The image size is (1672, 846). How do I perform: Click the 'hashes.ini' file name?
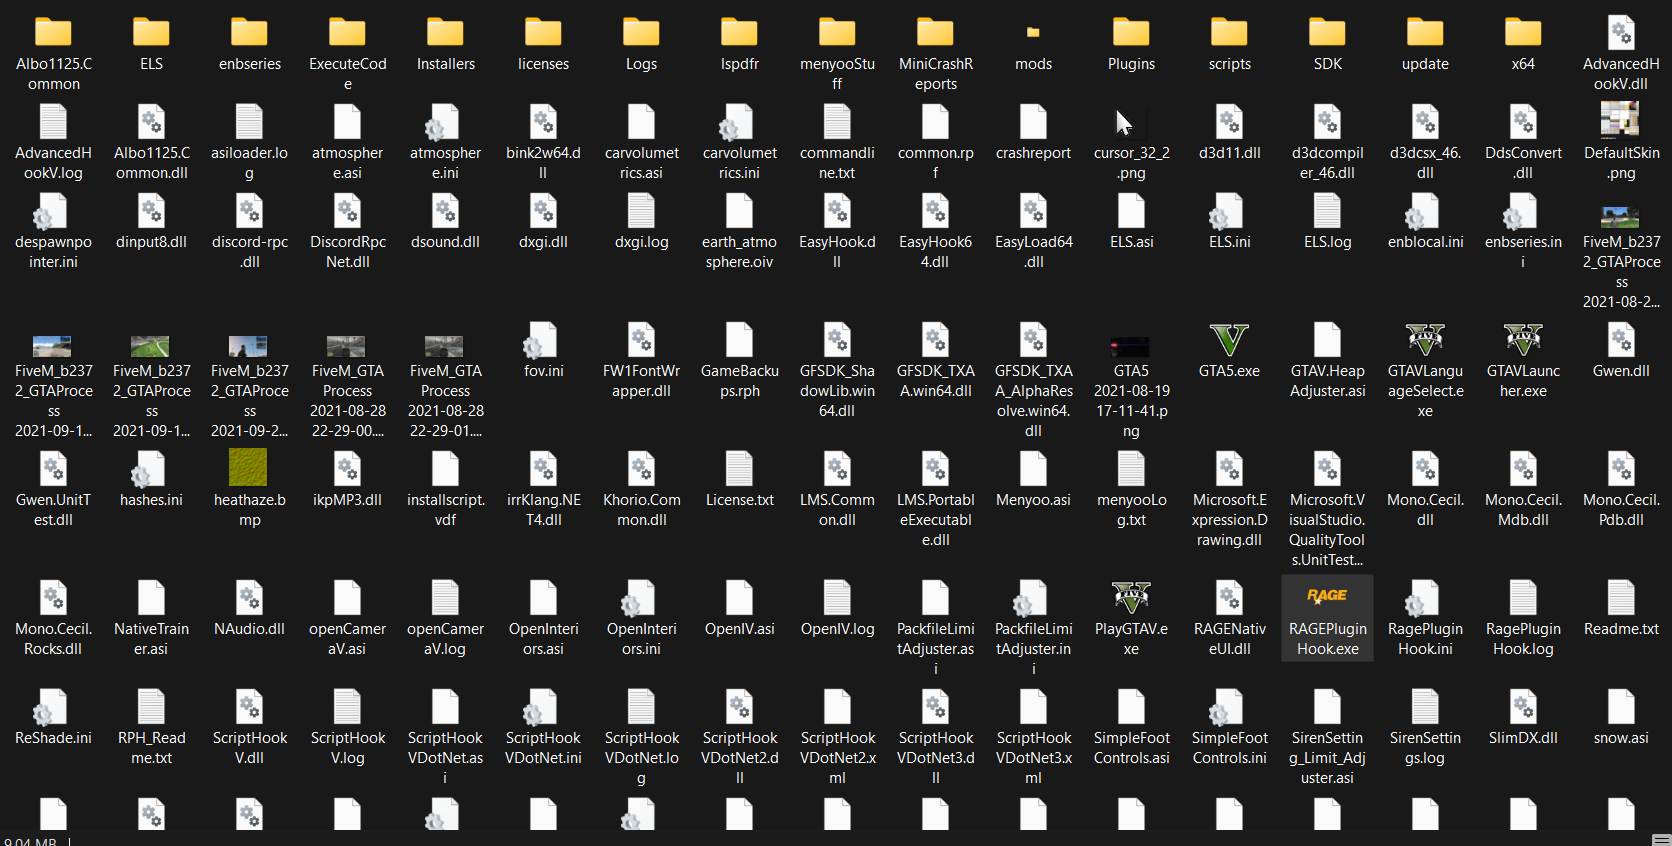152,500
